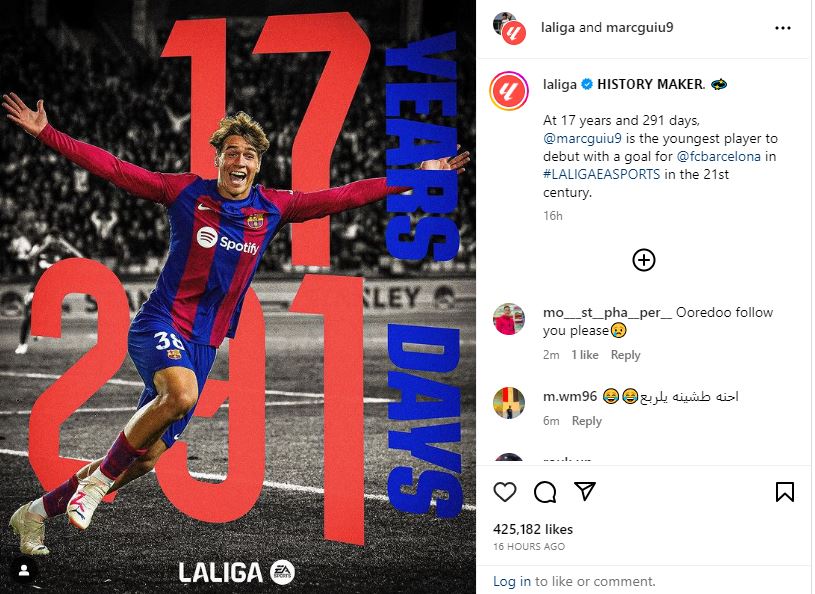Open header combined profile avatars

(509, 29)
